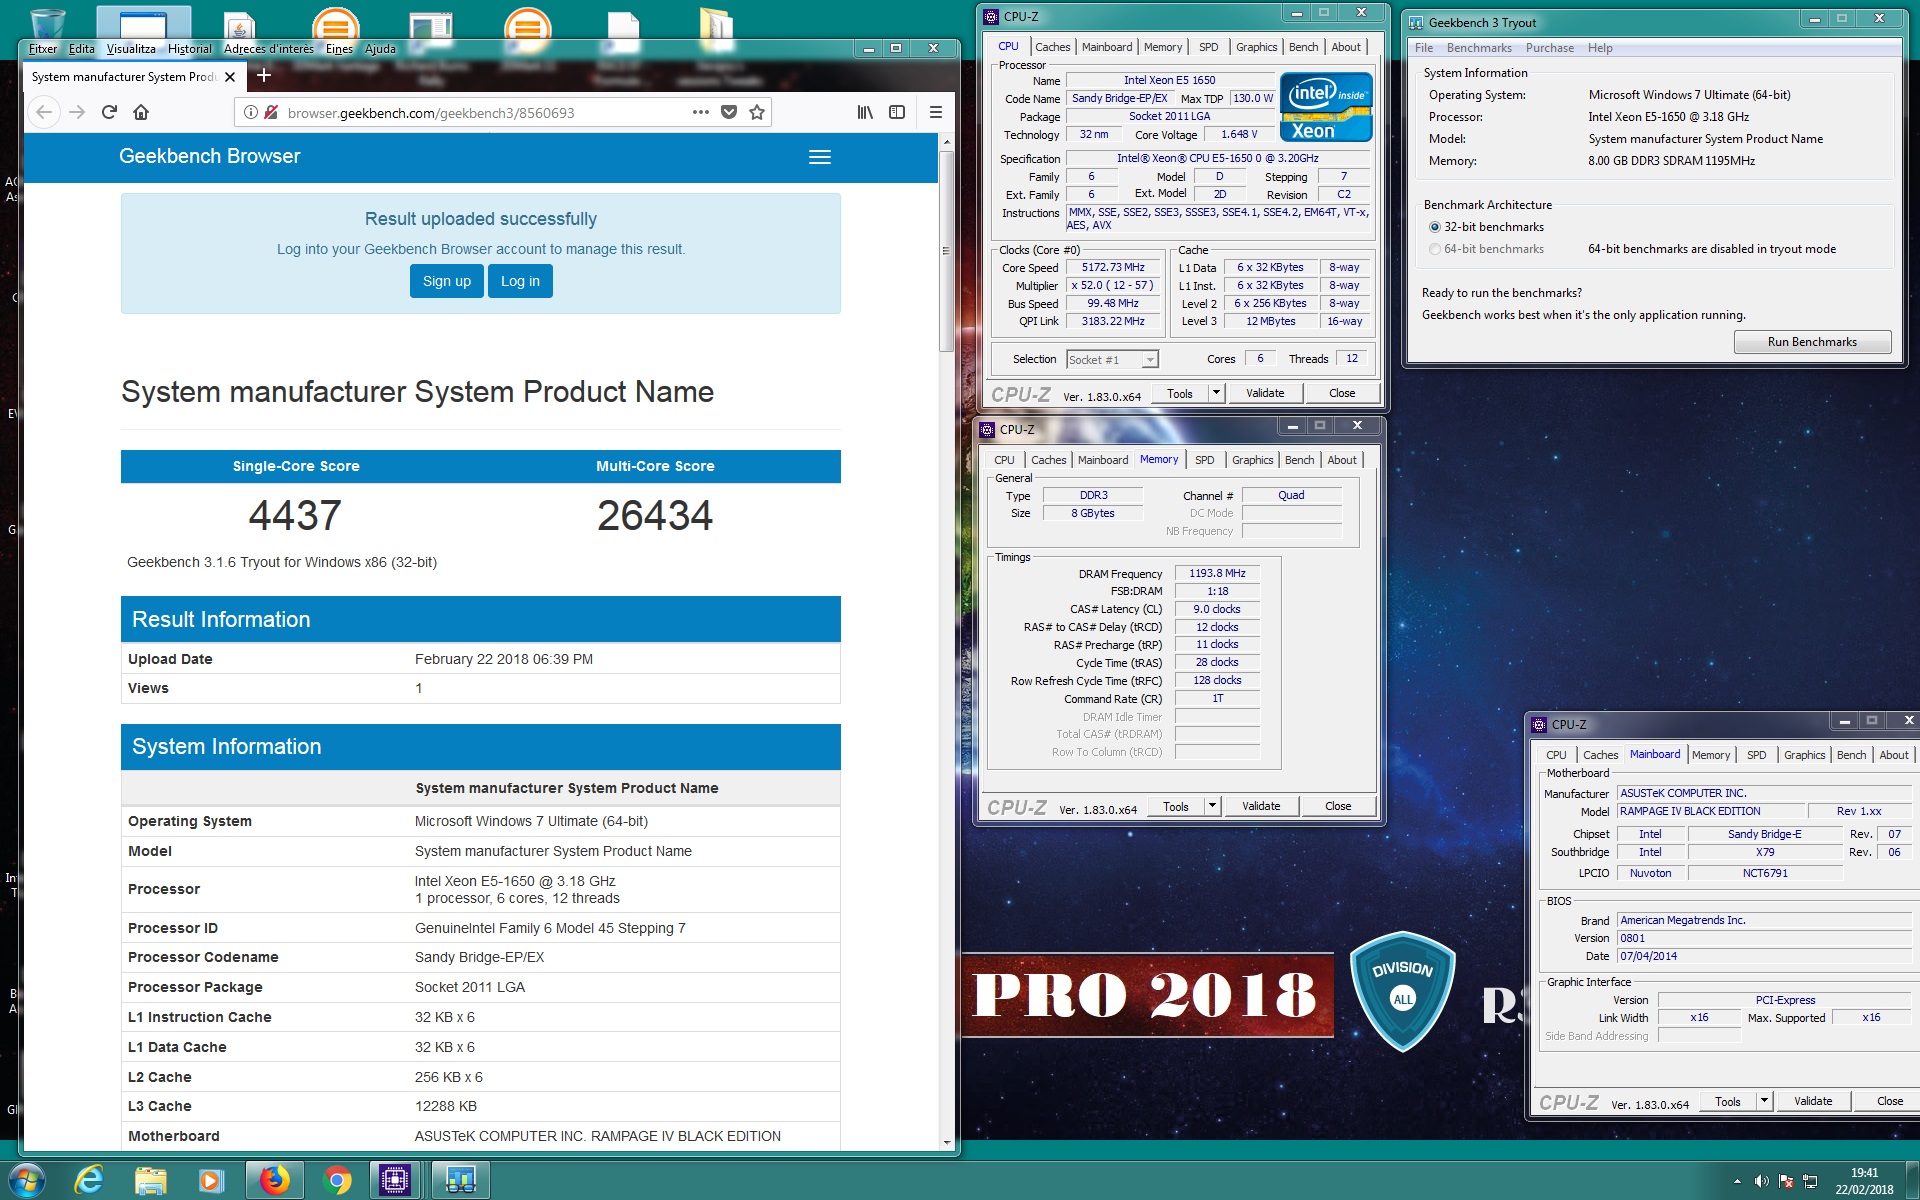
Task: Open volume control in system tray
Action: point(1762,1181)
